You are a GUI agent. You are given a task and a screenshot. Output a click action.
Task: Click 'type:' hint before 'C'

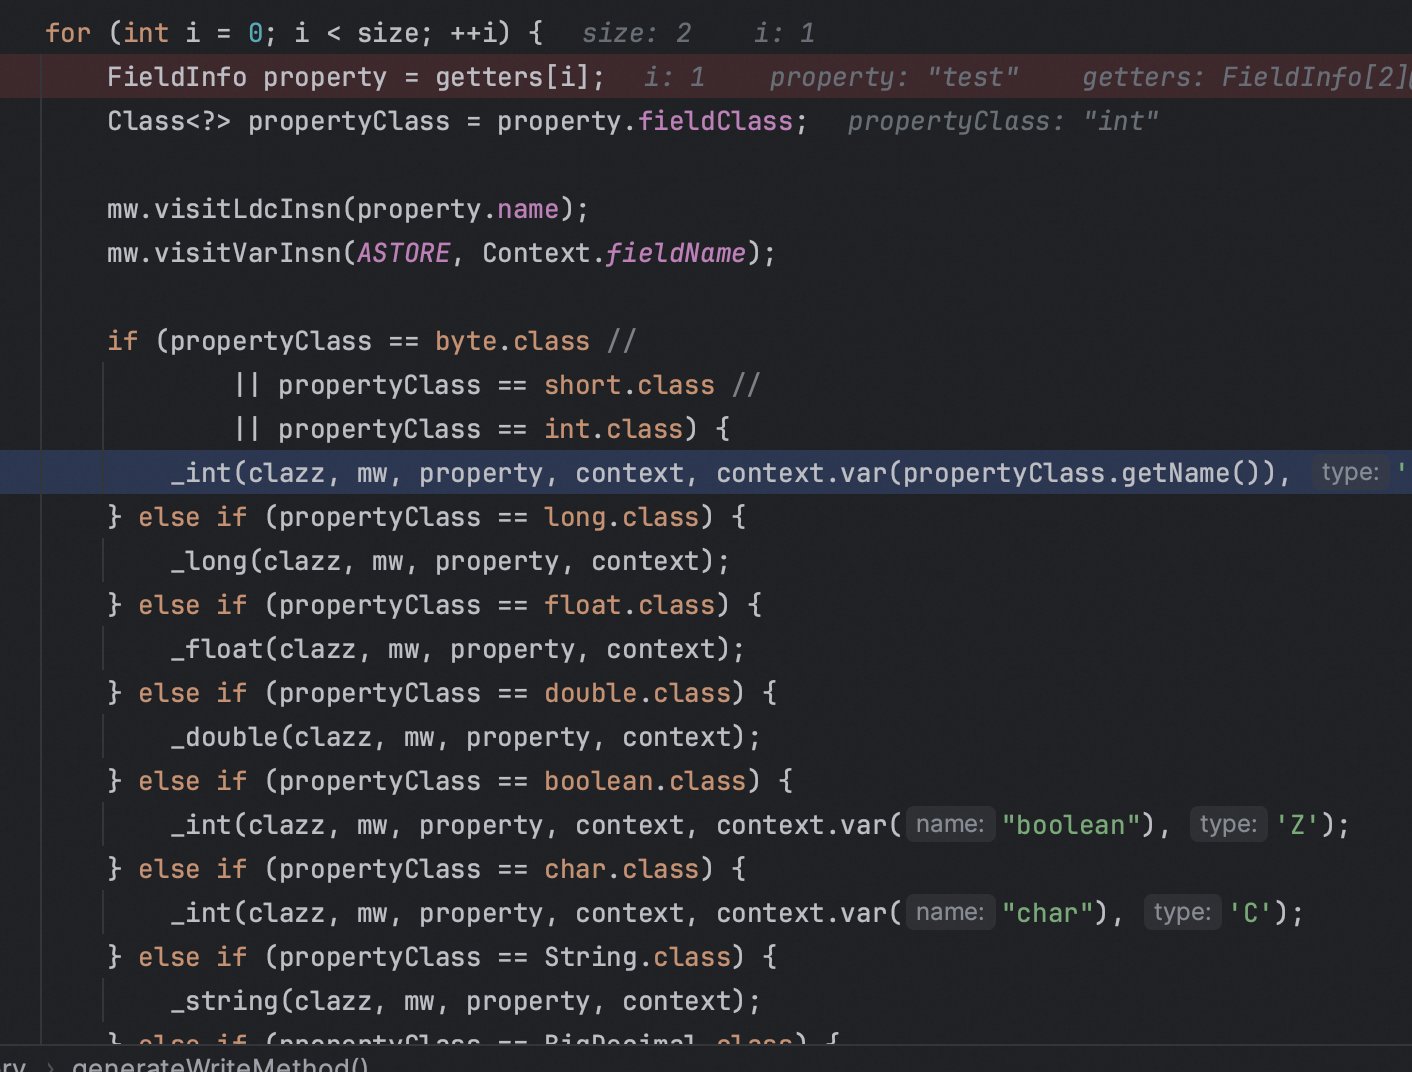(1182, 912)
